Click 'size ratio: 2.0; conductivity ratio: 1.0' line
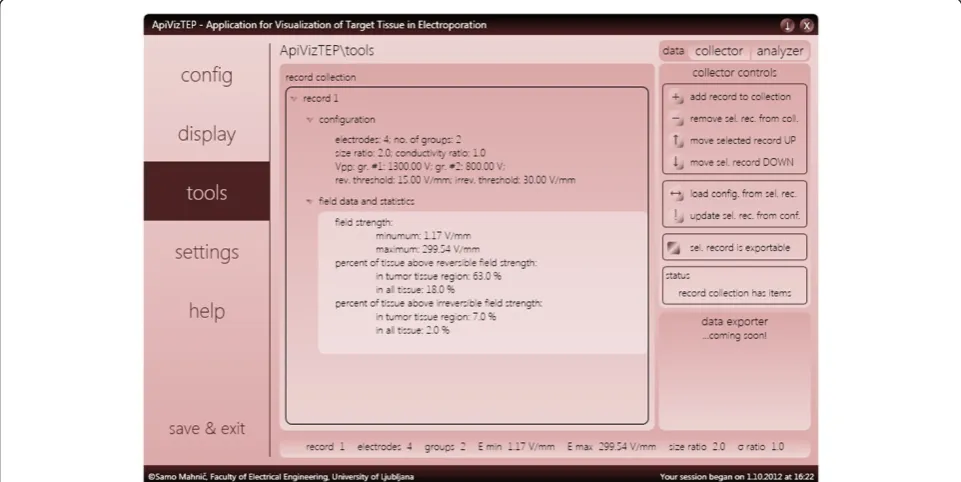Screen dimensions: 961x482 point(410,153)
